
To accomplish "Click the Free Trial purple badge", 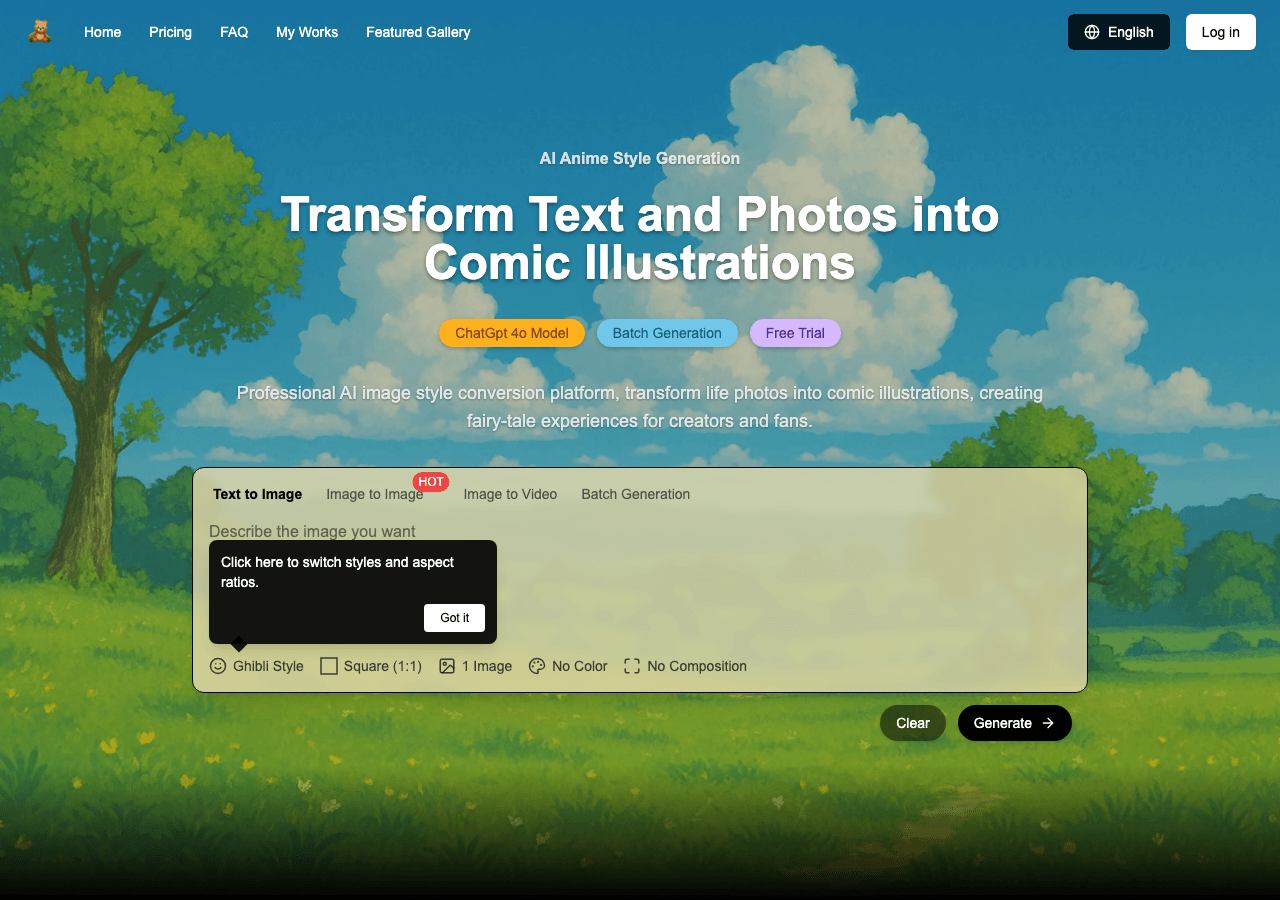I will (795, 333).
